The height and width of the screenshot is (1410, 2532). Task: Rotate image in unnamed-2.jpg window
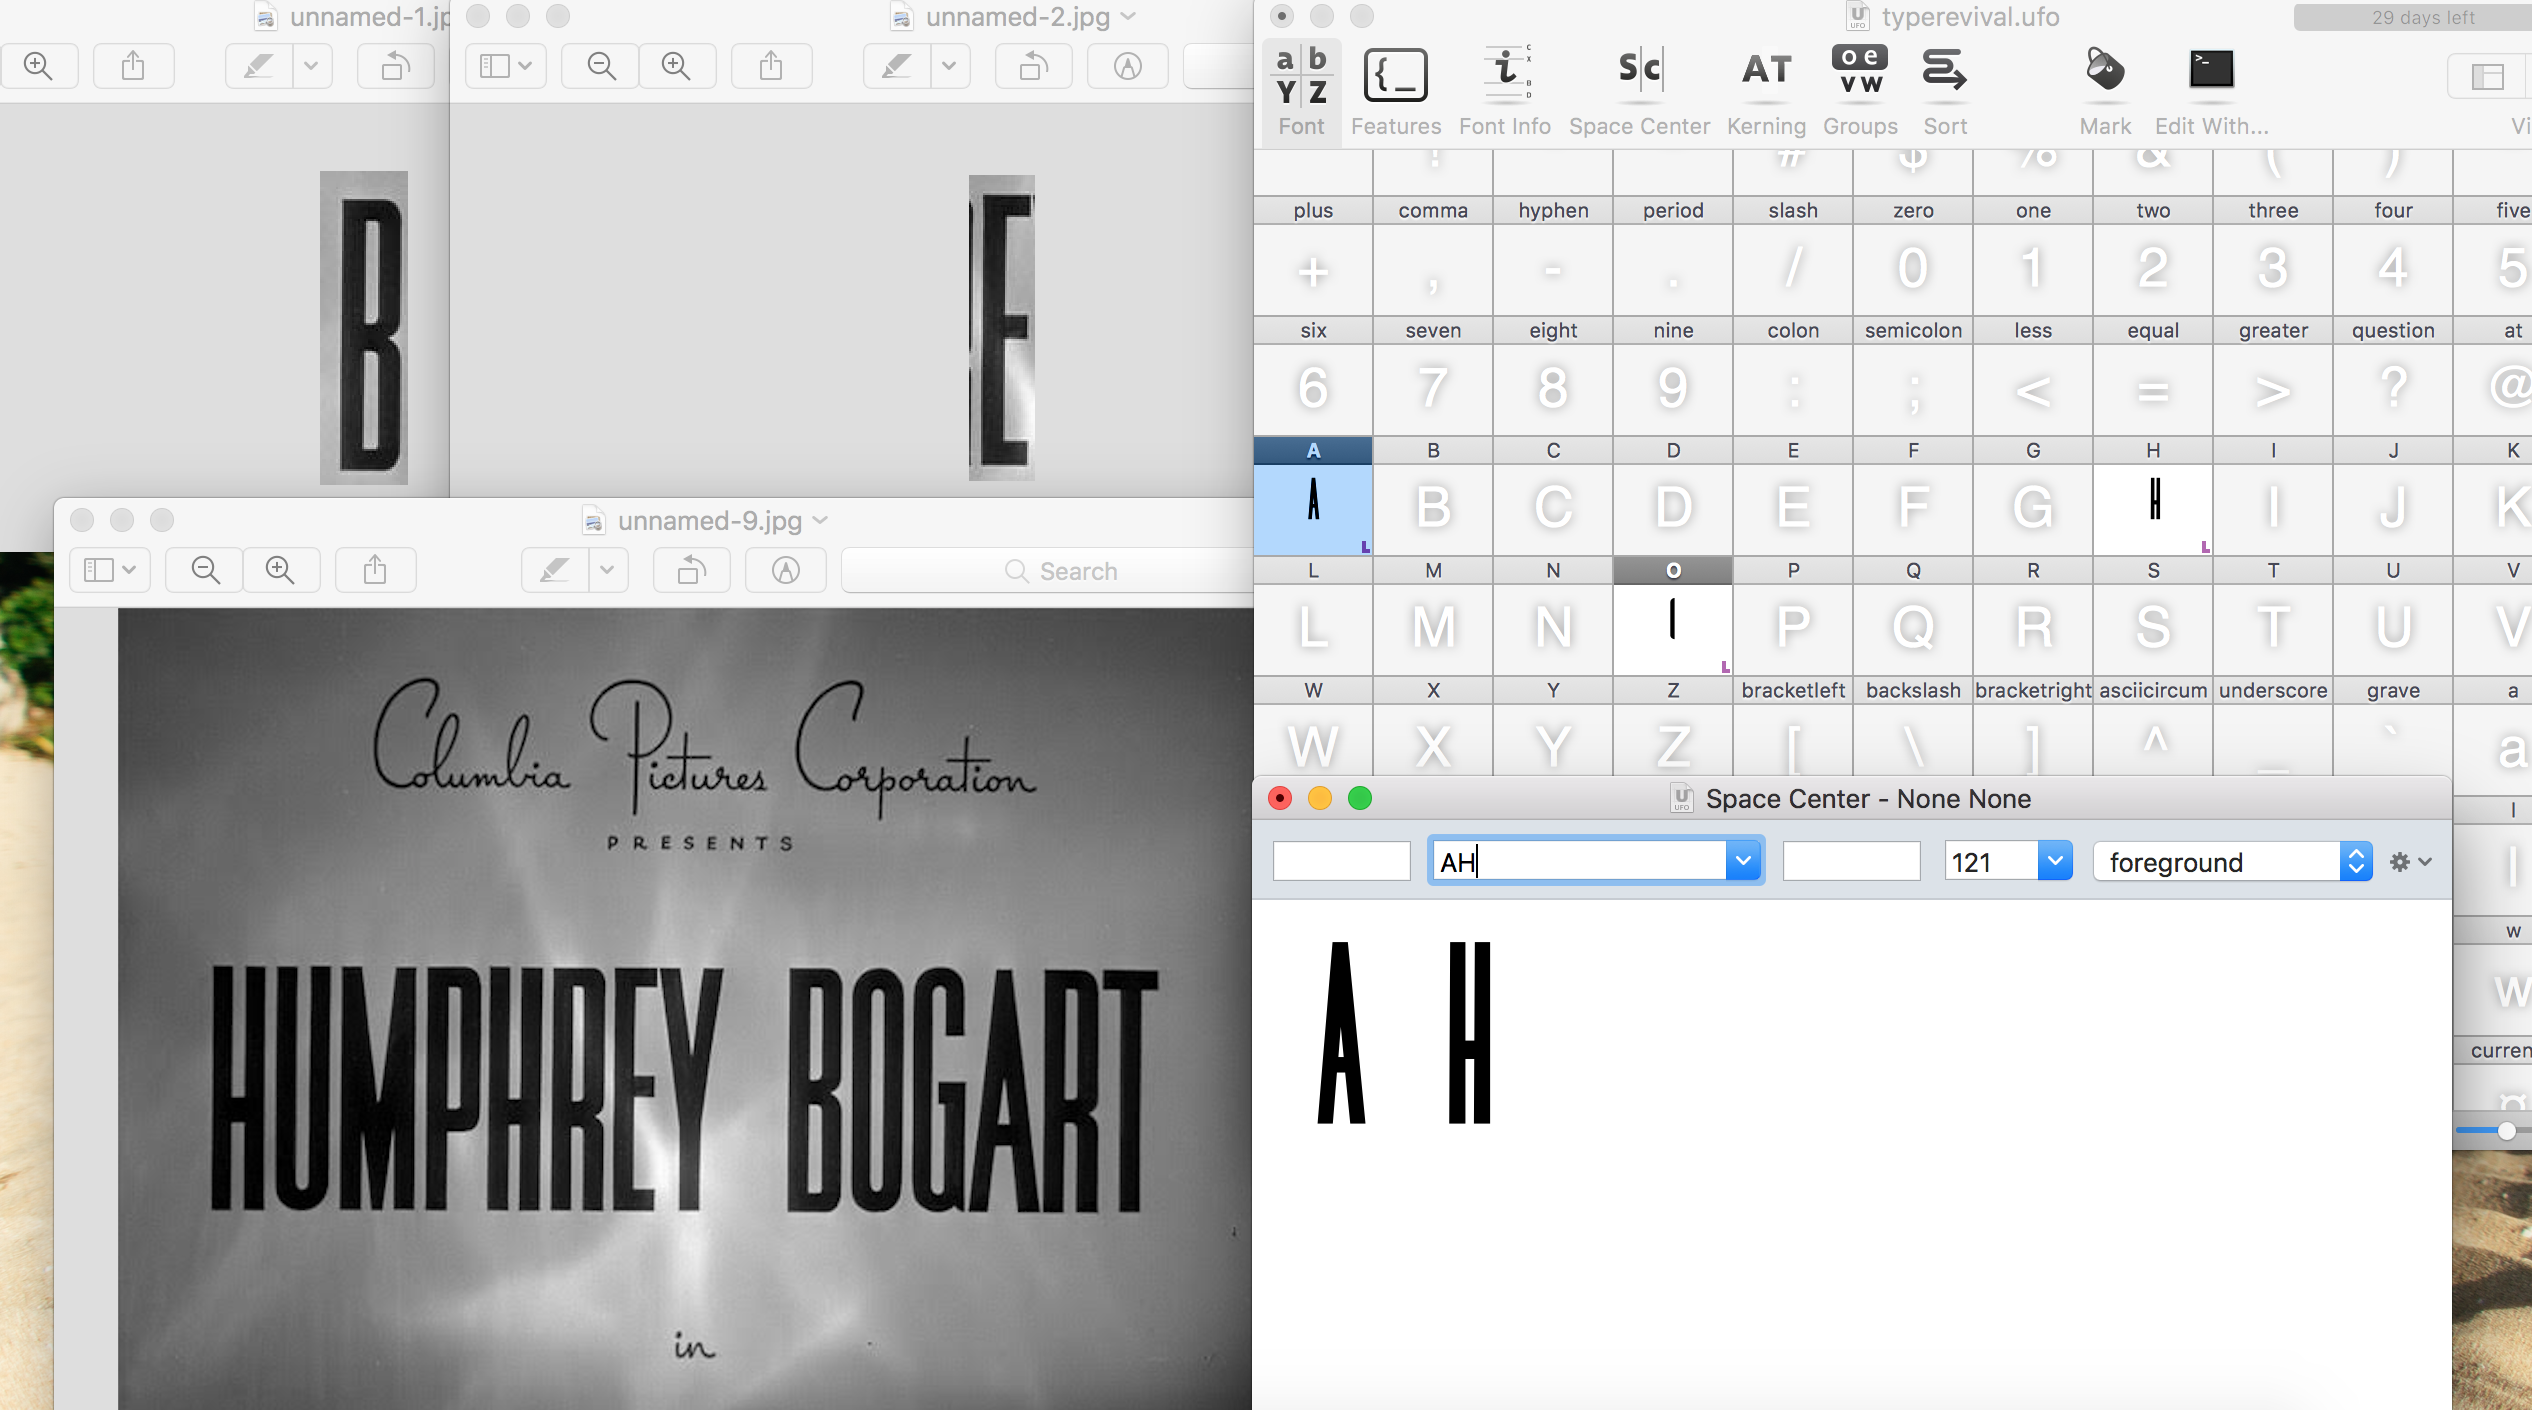1033,66
